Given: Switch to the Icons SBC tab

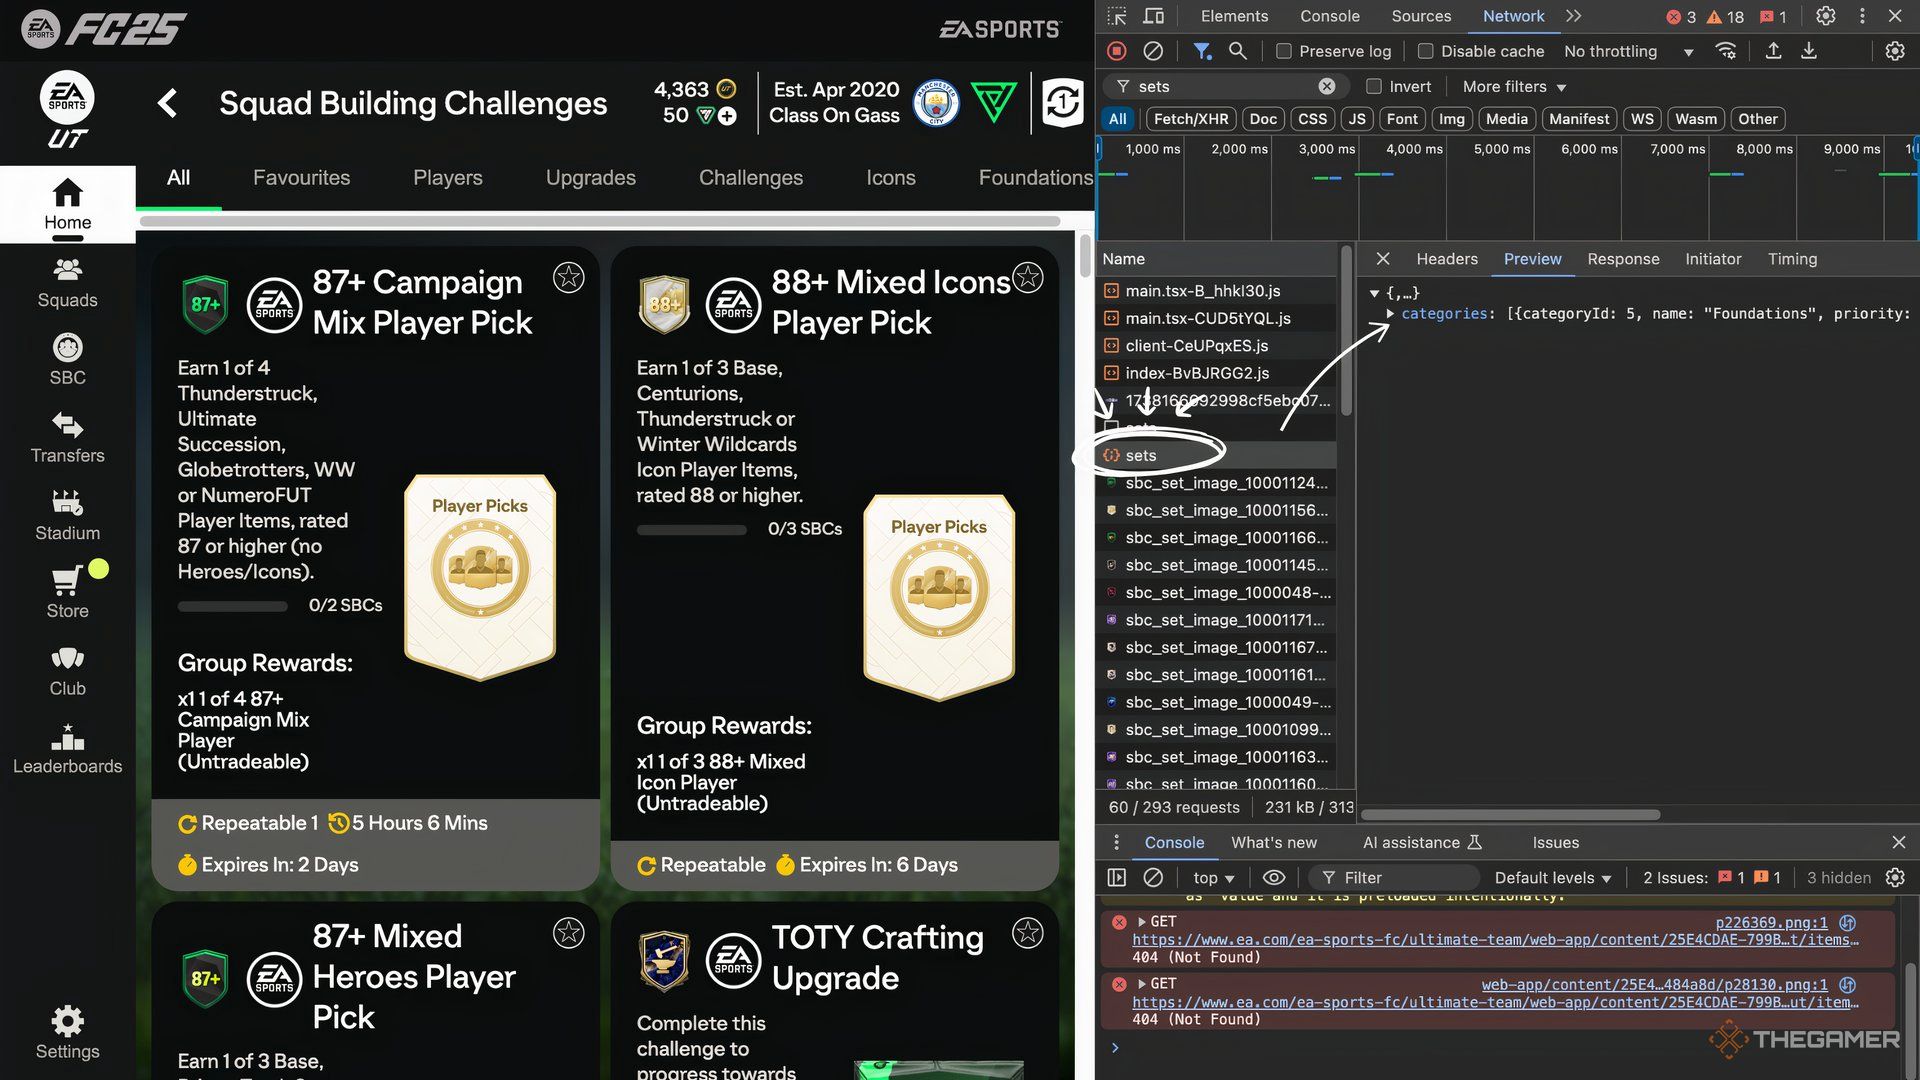Looking at the screenshot, I should tap(890, 177).
